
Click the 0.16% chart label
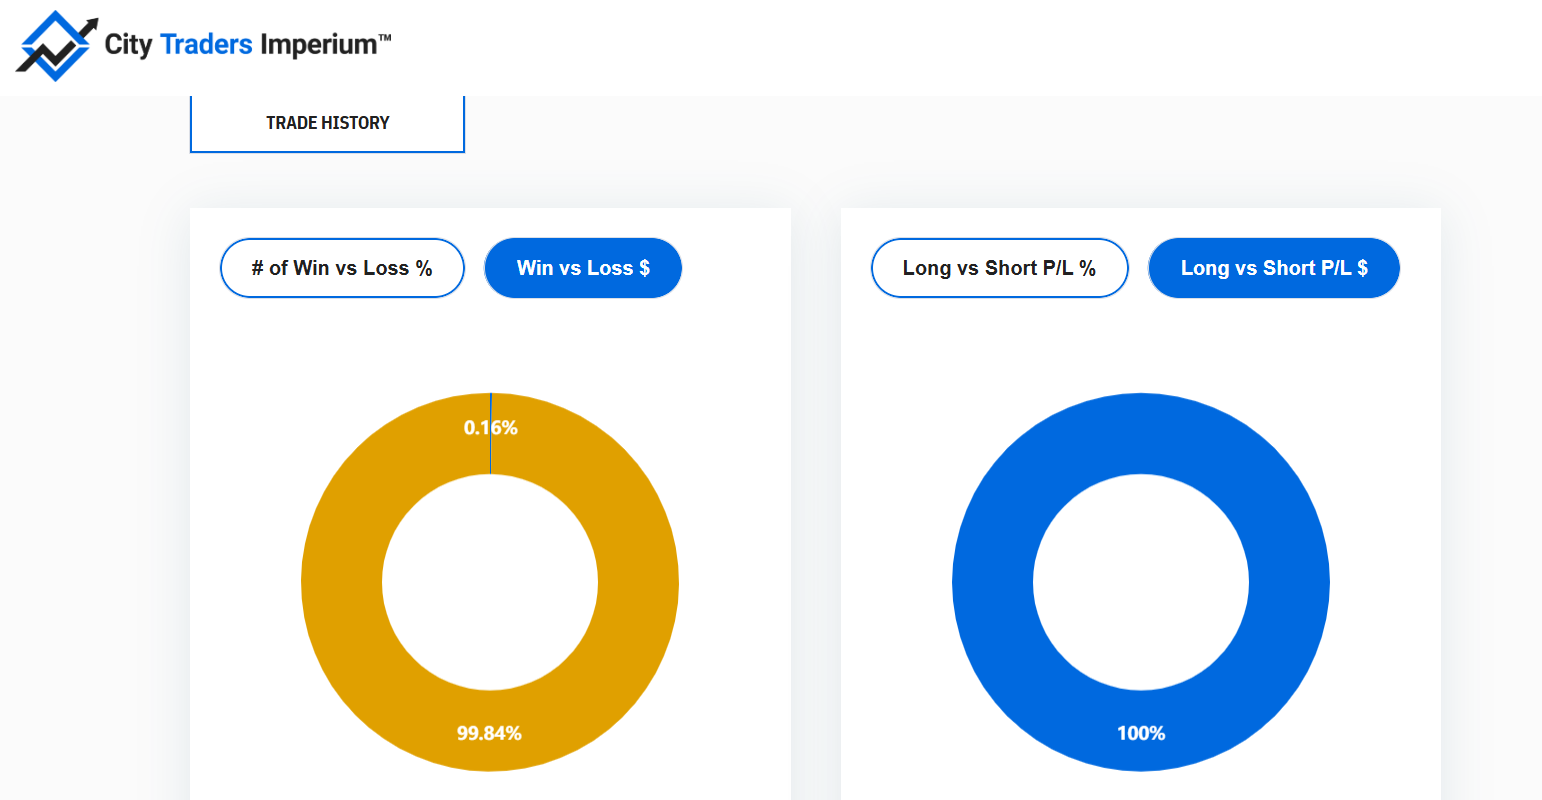point(490,428)
